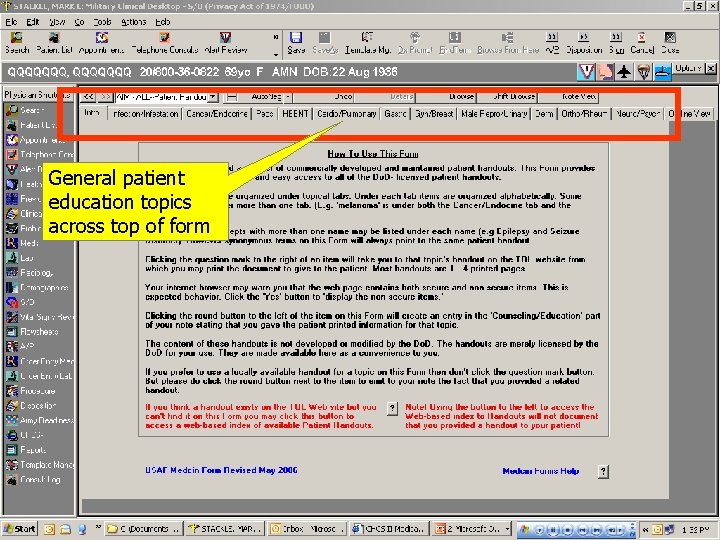Open Army Readiness from the sidebar

point(39,420)
